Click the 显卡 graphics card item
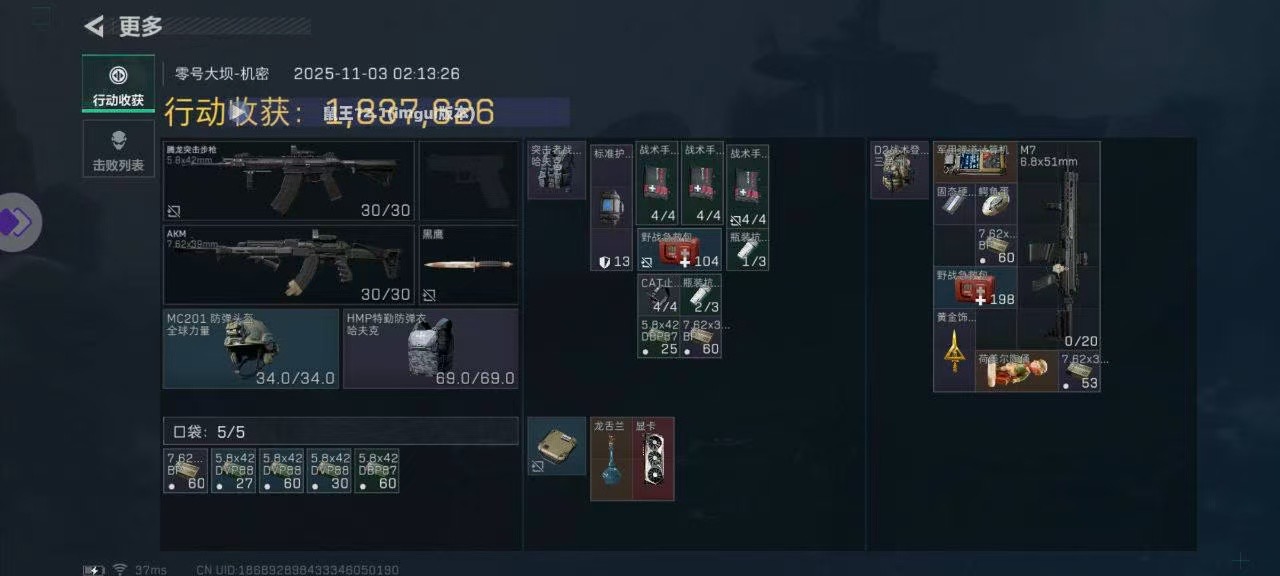1280x576 pixels. tap(653, 458)
